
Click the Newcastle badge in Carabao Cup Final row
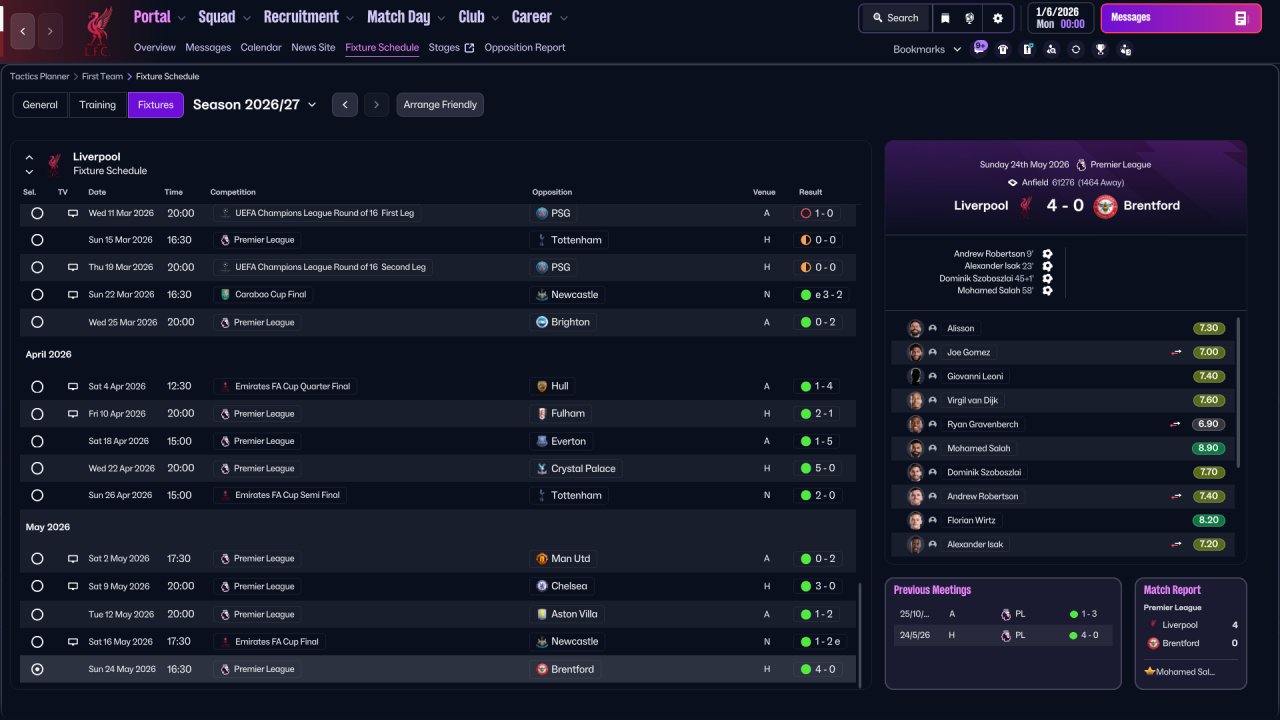(542, 295)
